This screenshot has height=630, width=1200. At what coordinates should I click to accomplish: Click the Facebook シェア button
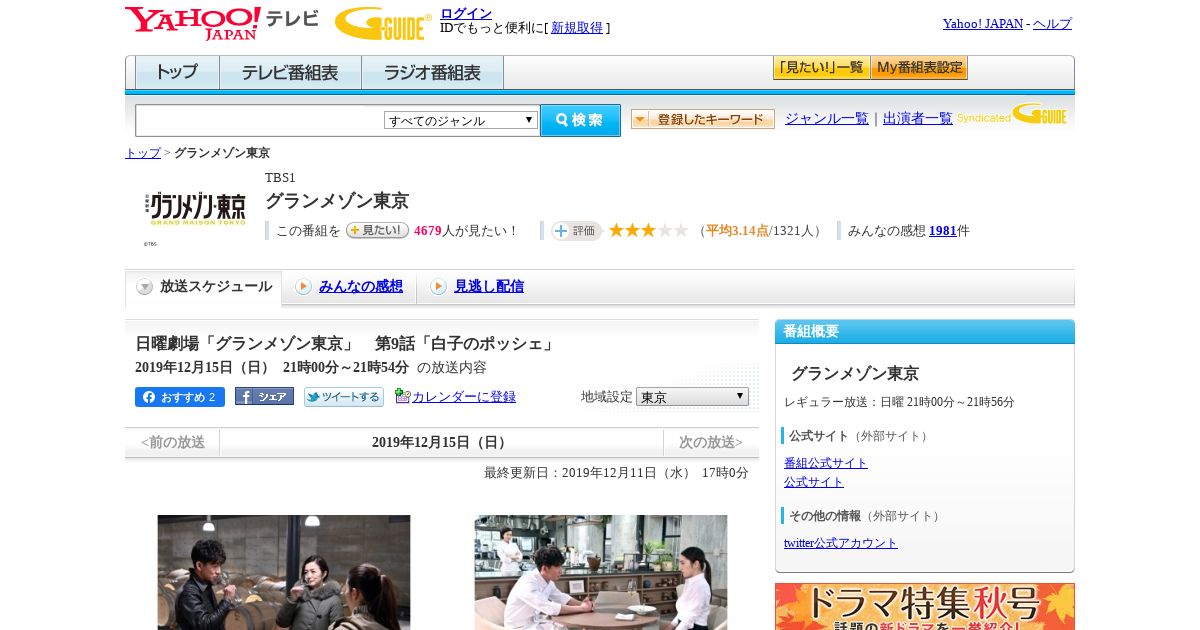point(264,397)
